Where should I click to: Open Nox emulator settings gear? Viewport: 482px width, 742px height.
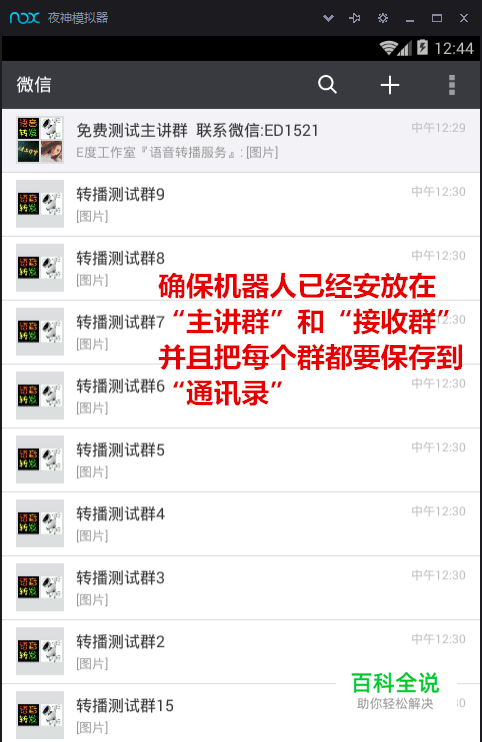coord(383,18)
